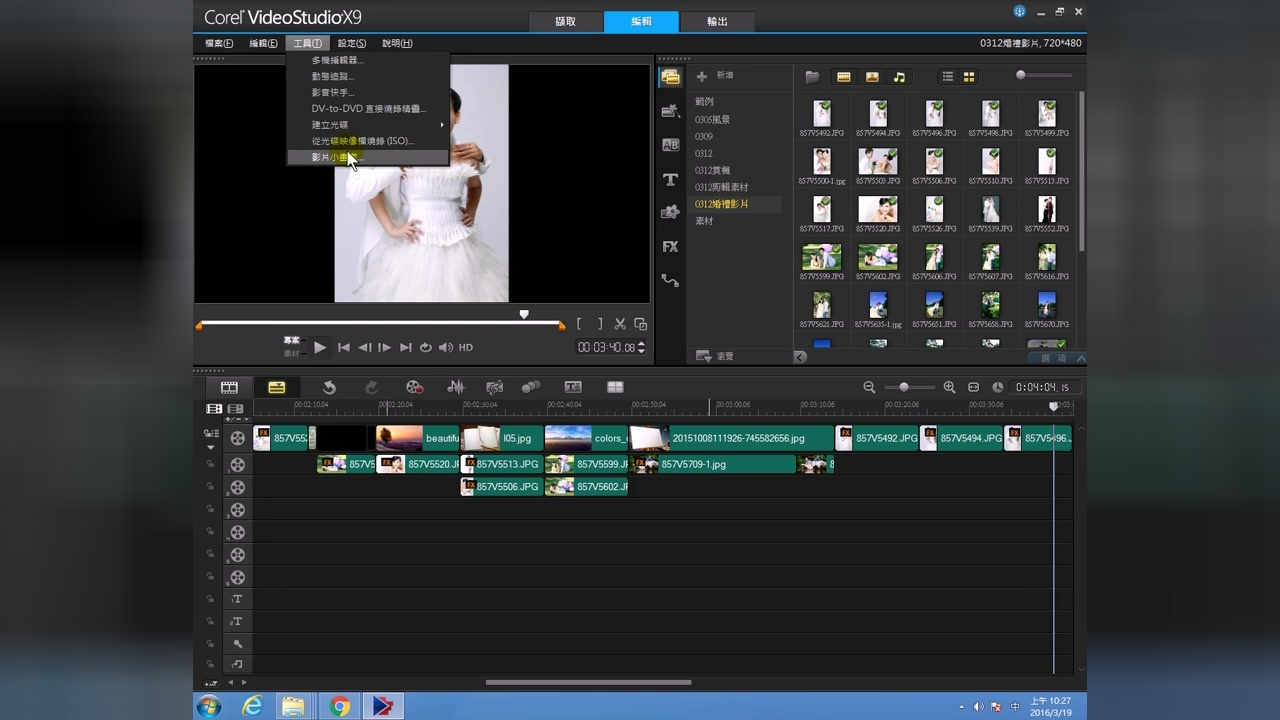The image size is (1280, 720).
Task: Set the mark-in bracket
Action: 579,324
